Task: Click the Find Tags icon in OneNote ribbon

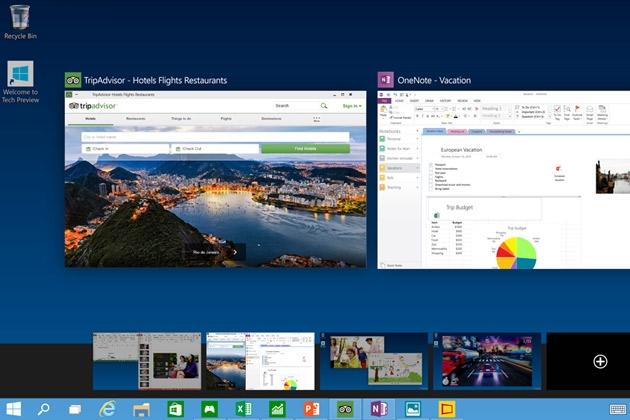Action: [x=567, y=112]
